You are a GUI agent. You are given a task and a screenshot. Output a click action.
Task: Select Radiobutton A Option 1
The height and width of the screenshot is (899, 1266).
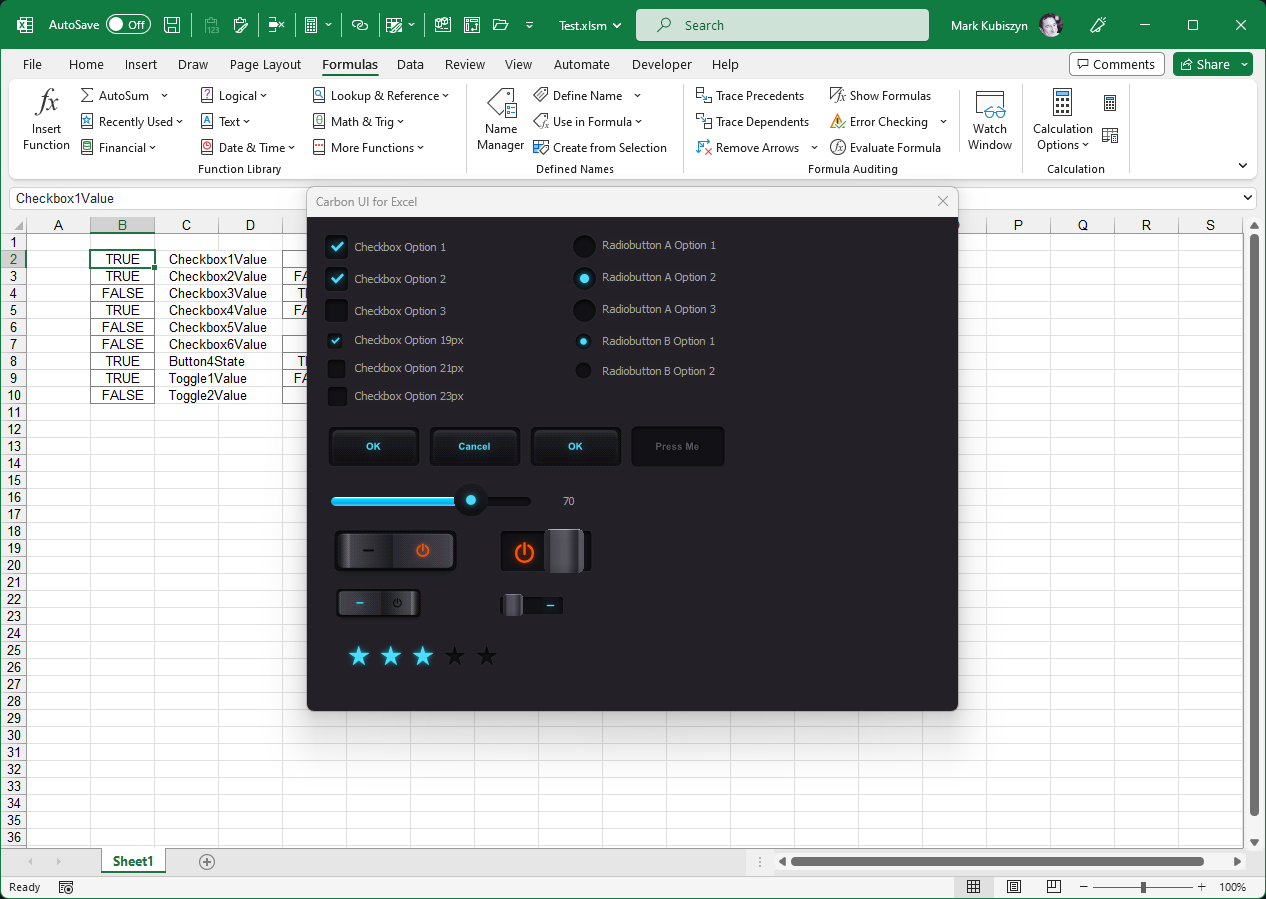(x=584, y=246)
